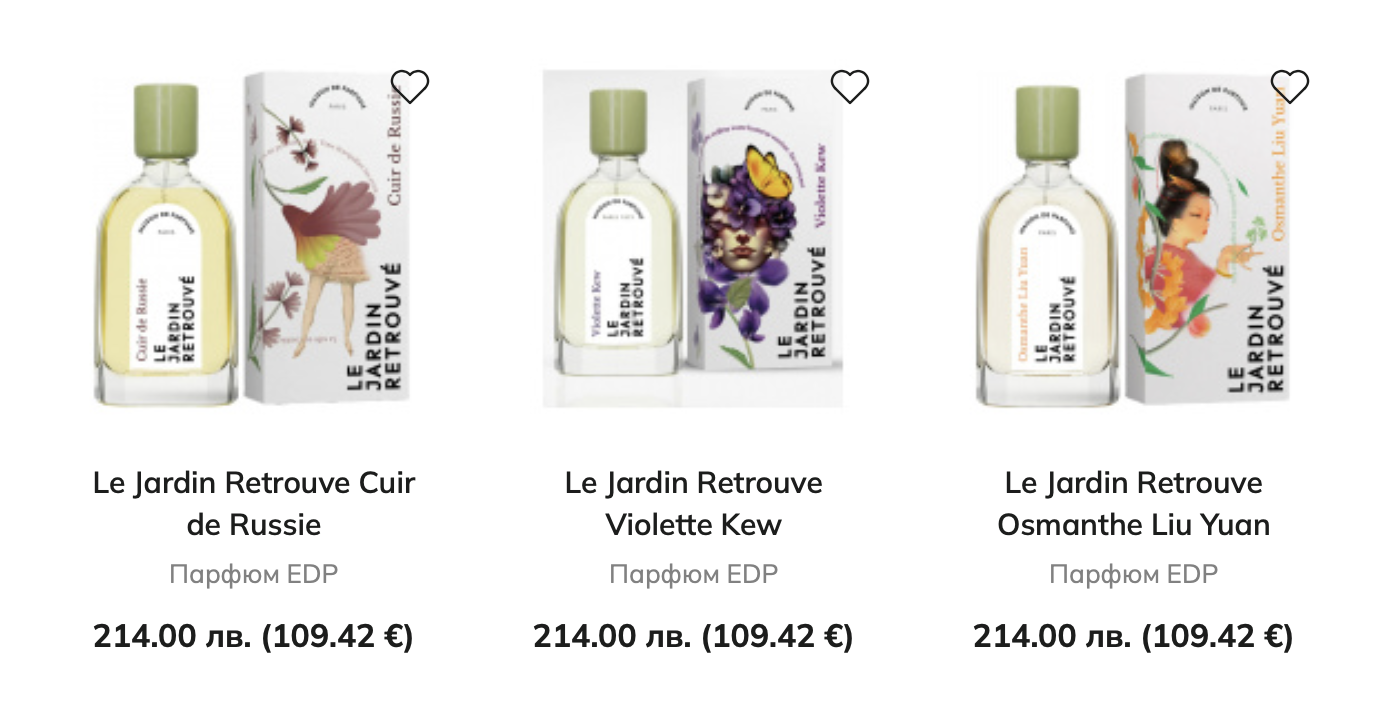1385x728 pixels.
Task: Click Парфюм EDP under Osmanthe Liu Yuan
Action: [1134, 574]
